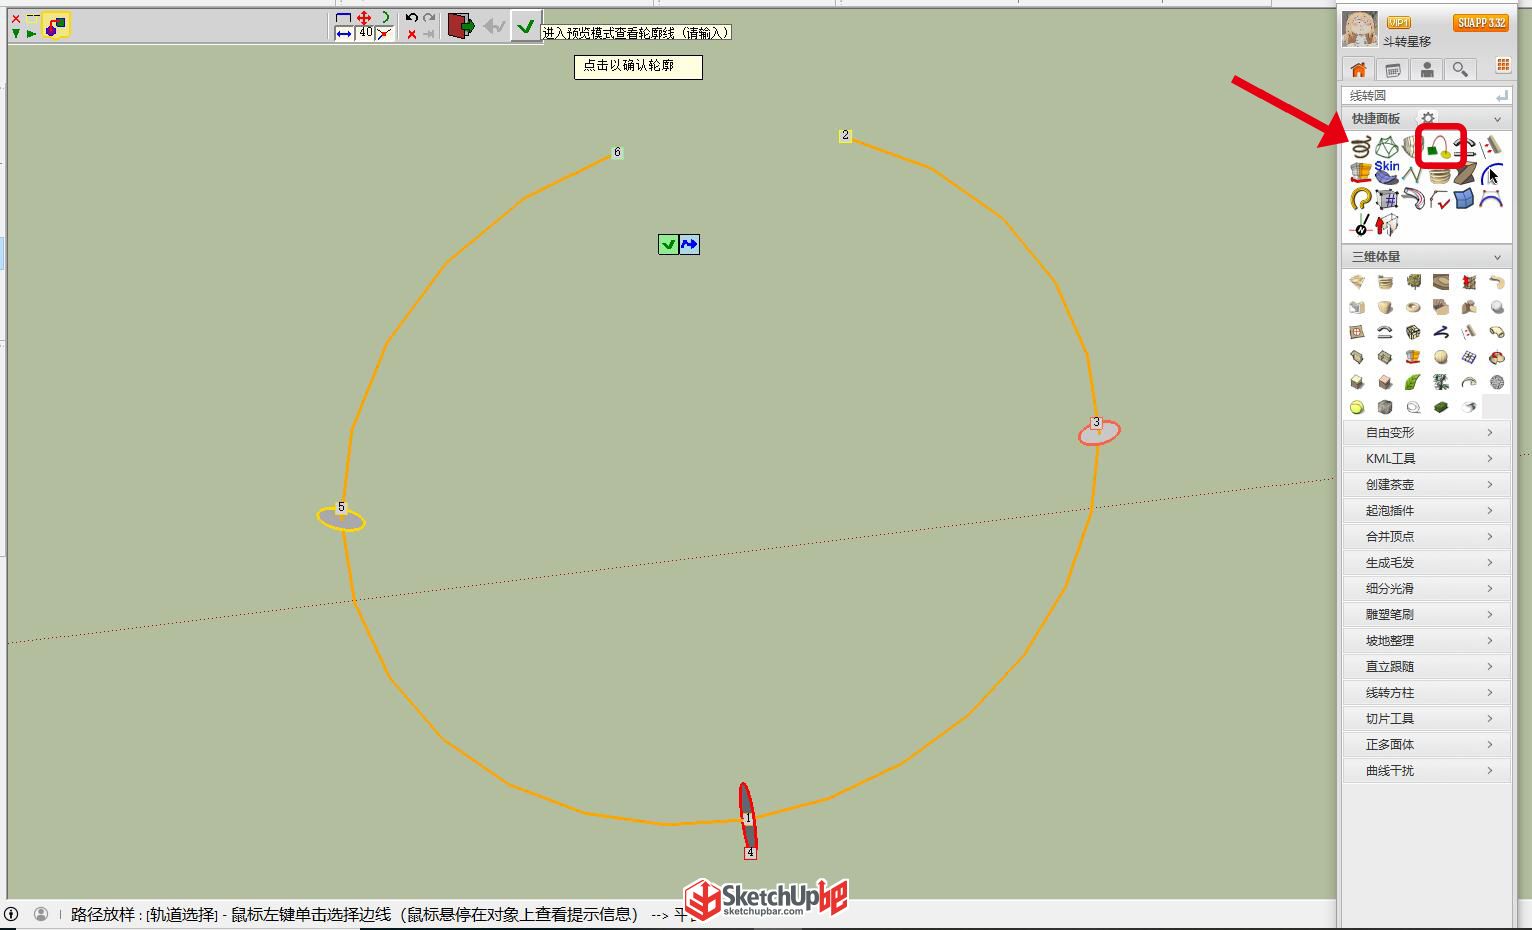Collapse the 三维体量 section chevron
Image resolution: width=1532 pixels, height=930 pixels.
click(1497, 257)
